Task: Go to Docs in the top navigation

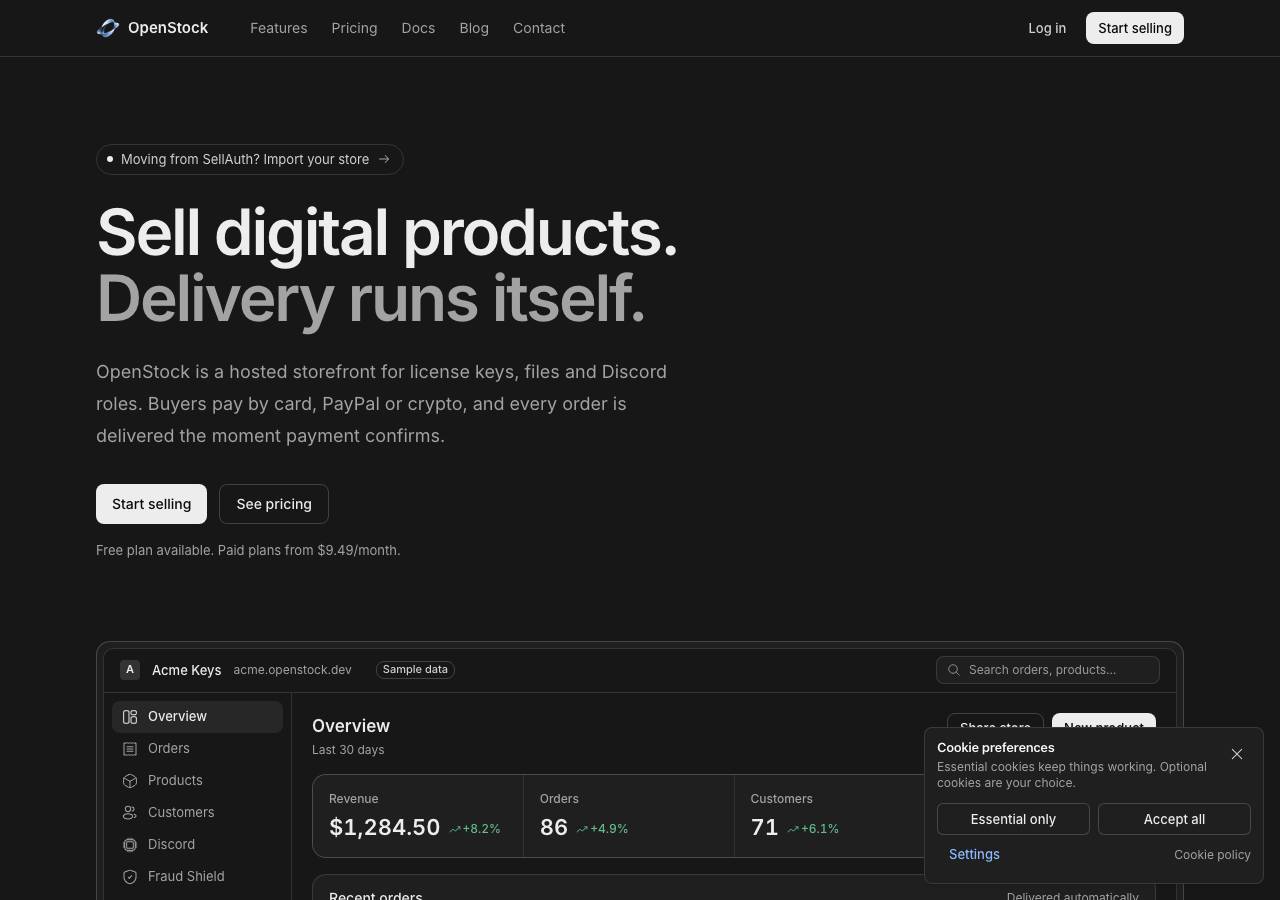Action: click(418, 28)
